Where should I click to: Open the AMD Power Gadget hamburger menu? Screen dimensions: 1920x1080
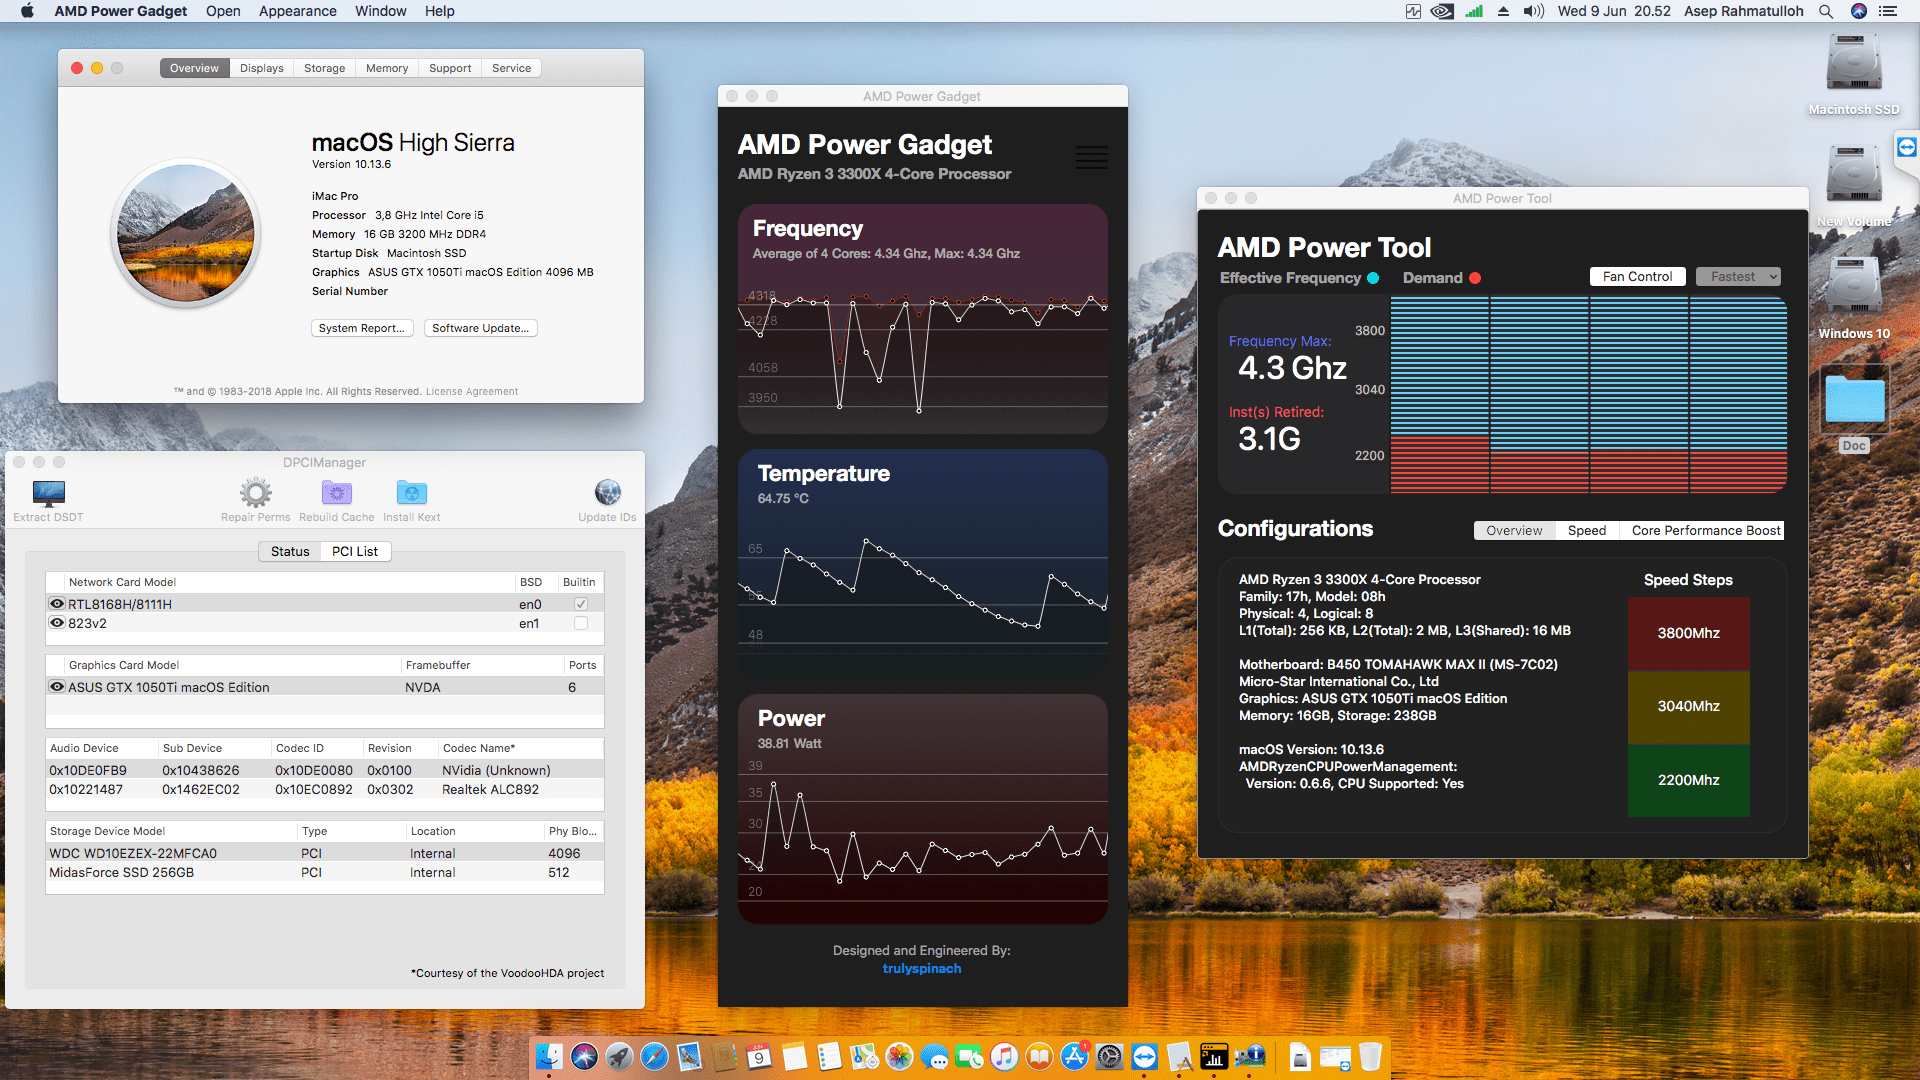click(x=1091, y=157)
